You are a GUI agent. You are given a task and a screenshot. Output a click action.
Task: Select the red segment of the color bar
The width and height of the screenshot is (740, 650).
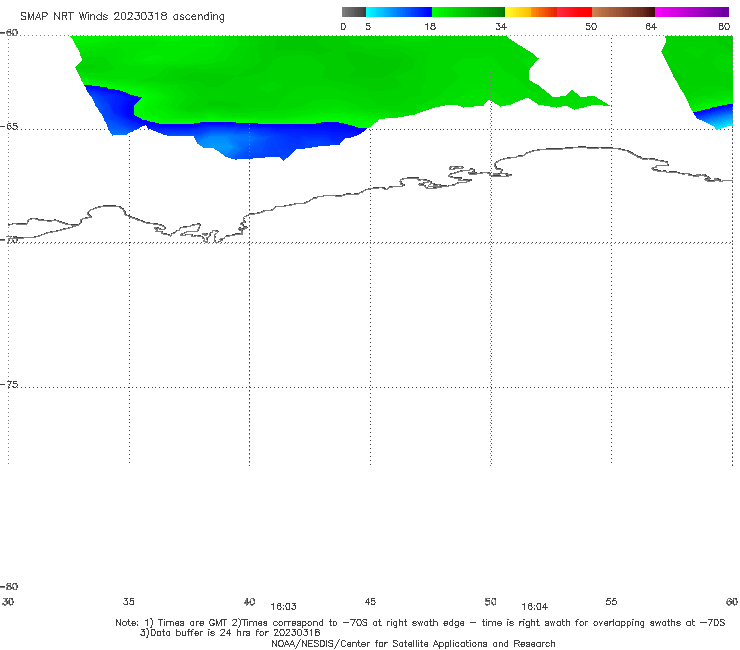coord(575,12)
